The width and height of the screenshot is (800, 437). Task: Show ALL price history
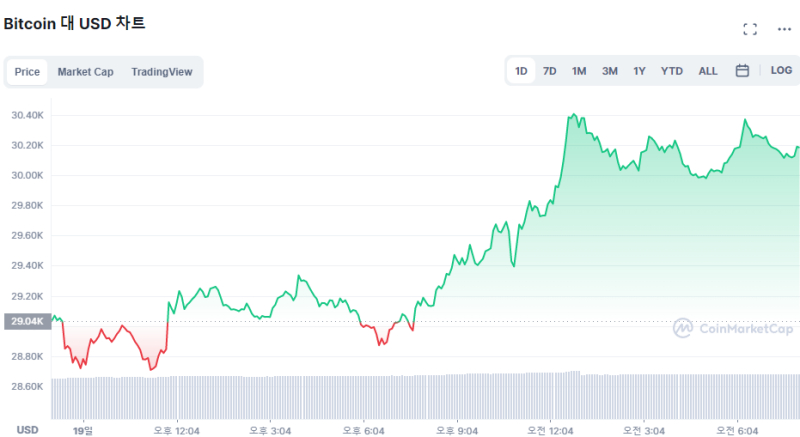tap(708, 71)
